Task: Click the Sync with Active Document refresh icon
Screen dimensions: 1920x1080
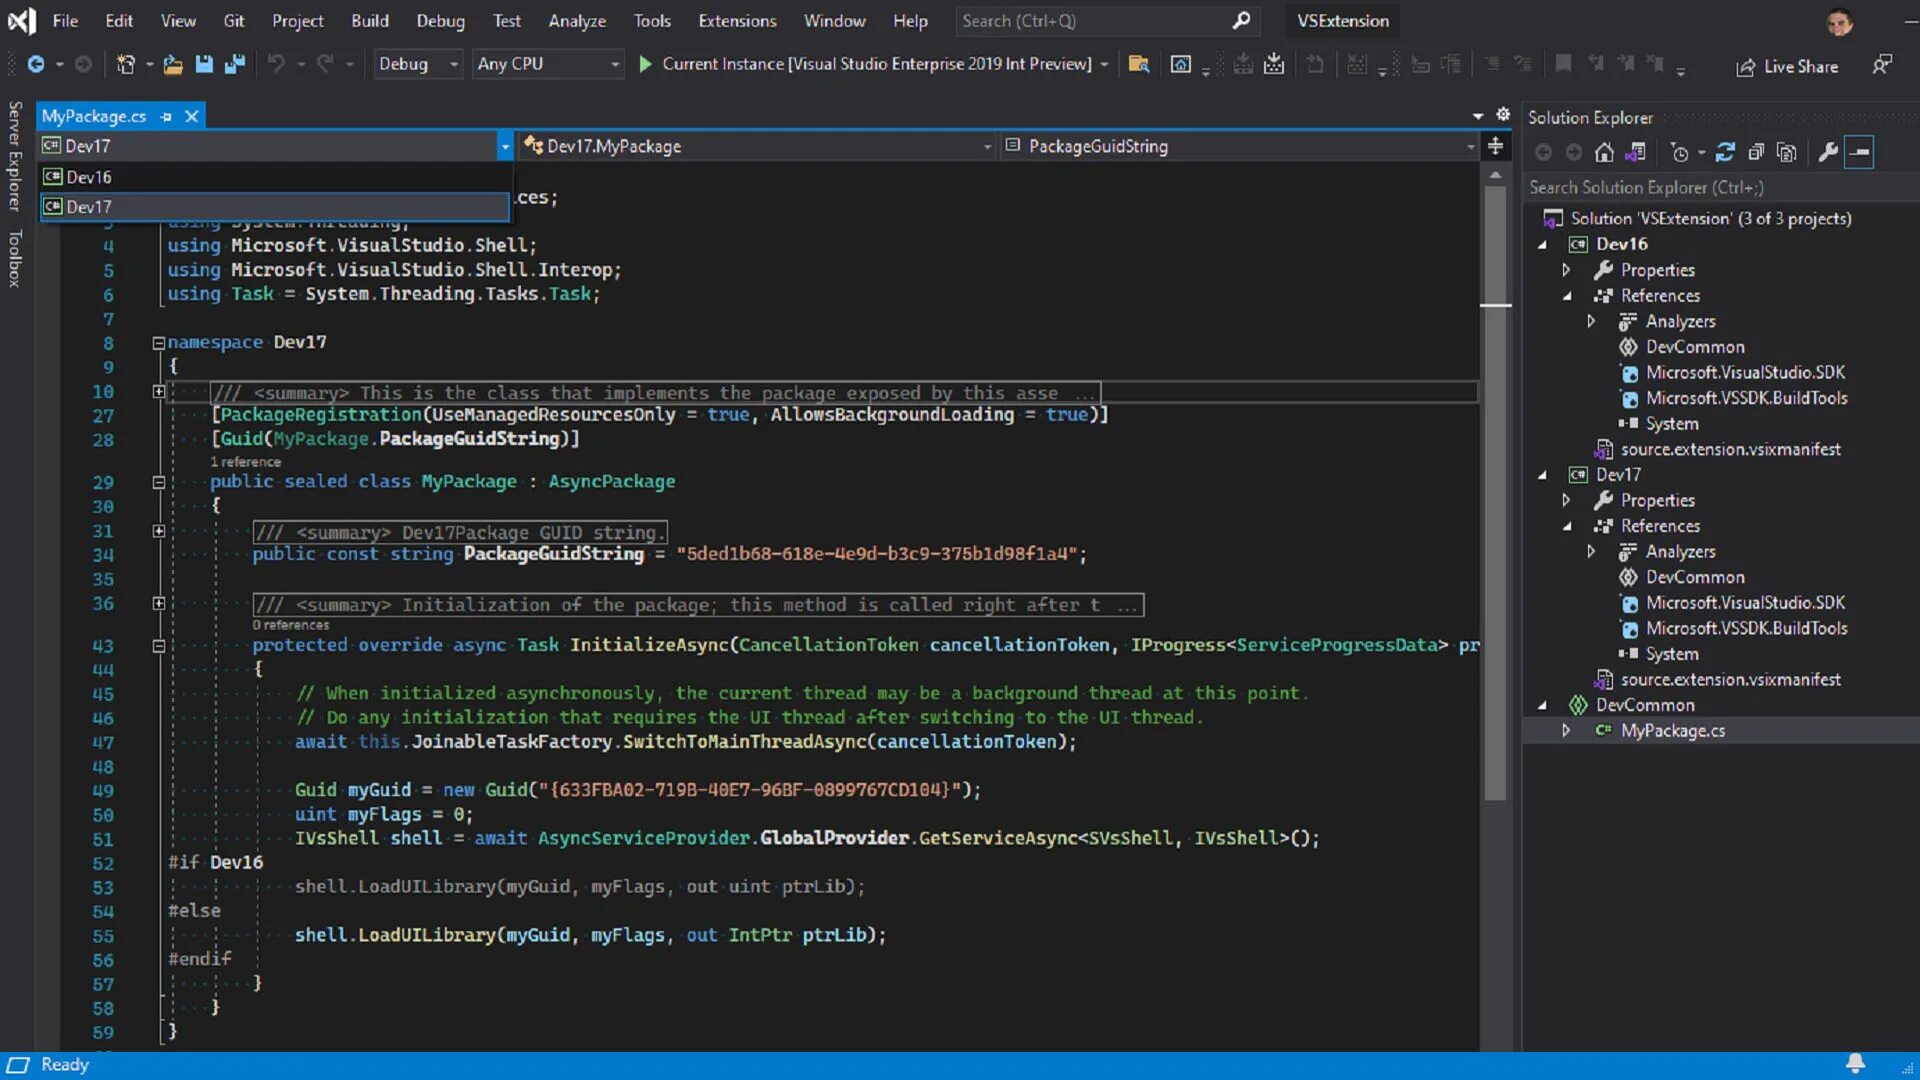Action: [x=1725, y=152]
